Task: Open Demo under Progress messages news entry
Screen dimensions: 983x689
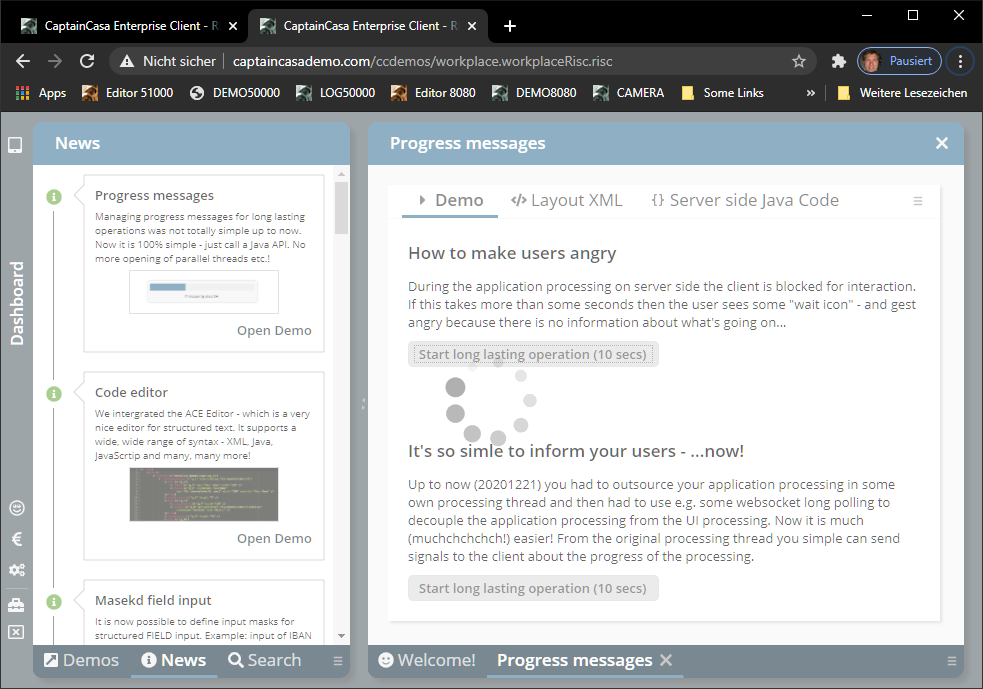Action: [274, 330]
